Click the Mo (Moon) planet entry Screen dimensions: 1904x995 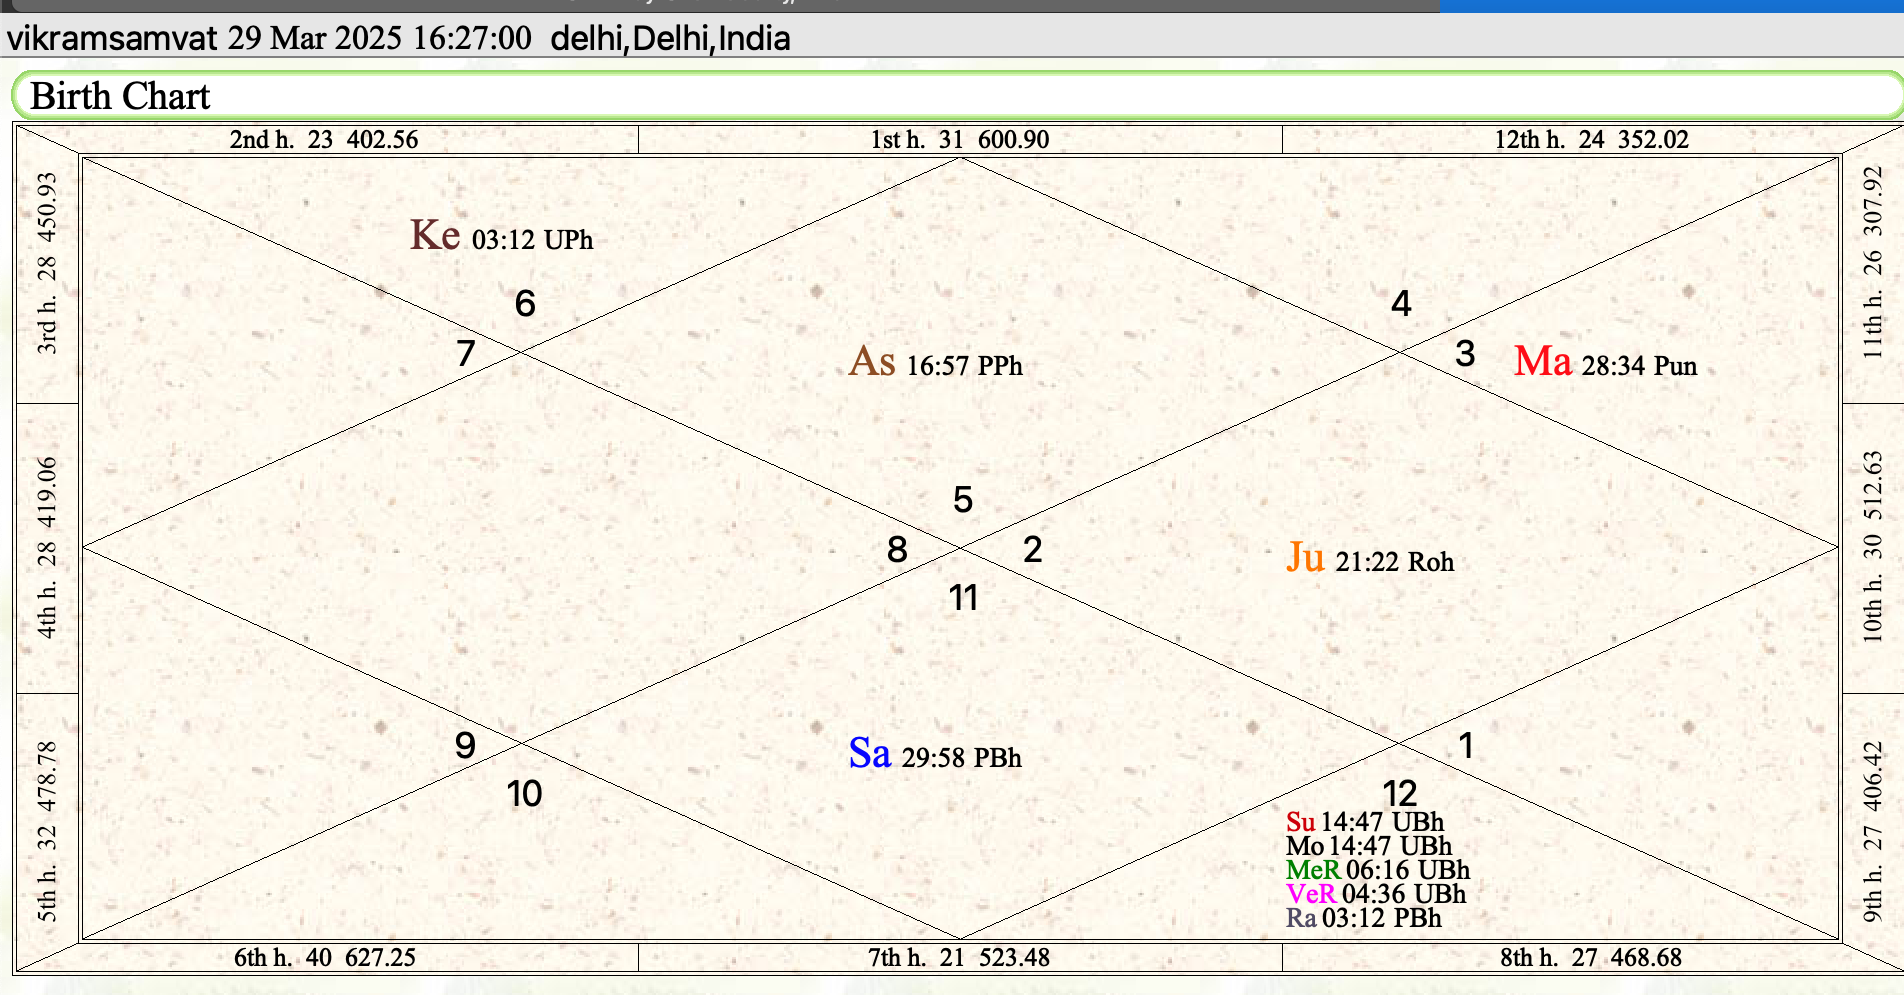coord(1304,846)
